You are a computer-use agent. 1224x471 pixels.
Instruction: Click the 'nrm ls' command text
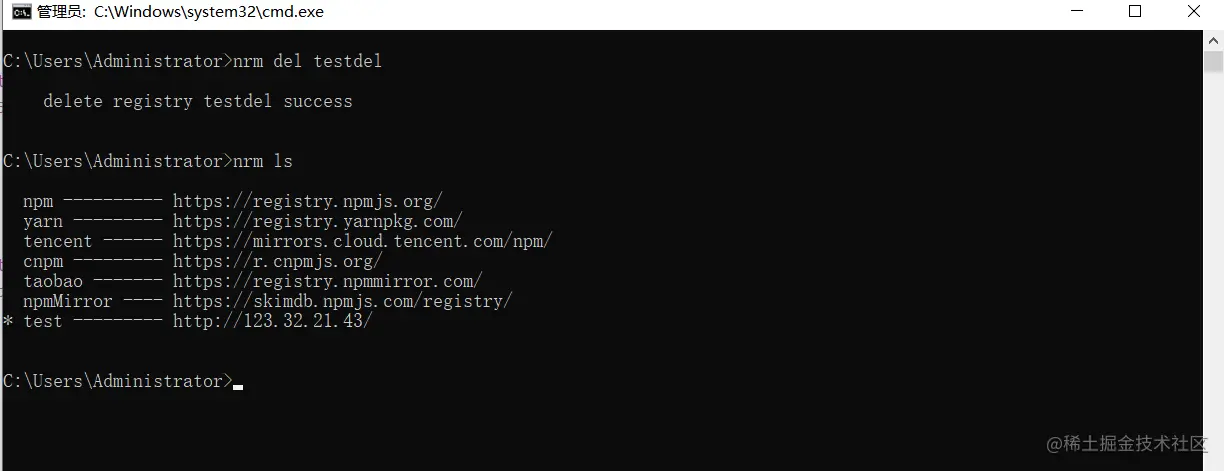point(262,161)
